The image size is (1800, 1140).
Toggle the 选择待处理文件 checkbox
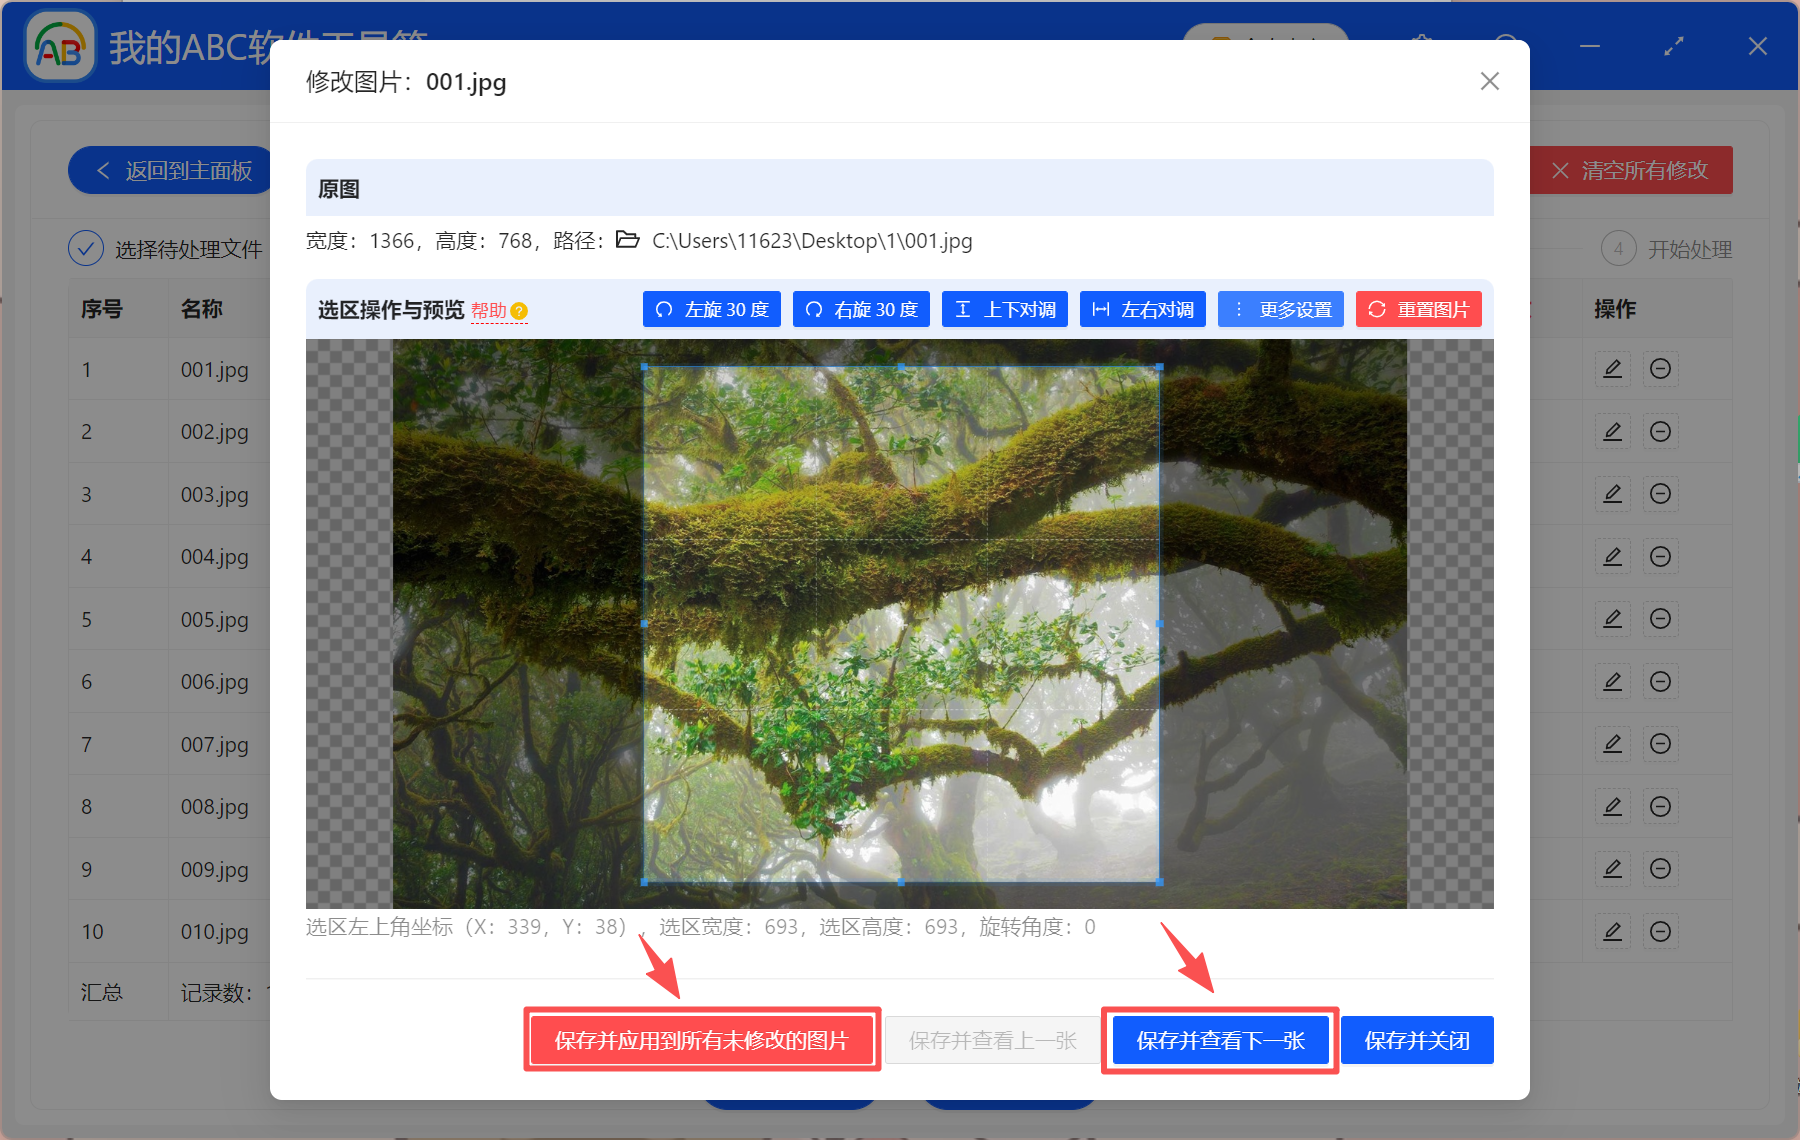pyautogui.click(x=86, y=247)
